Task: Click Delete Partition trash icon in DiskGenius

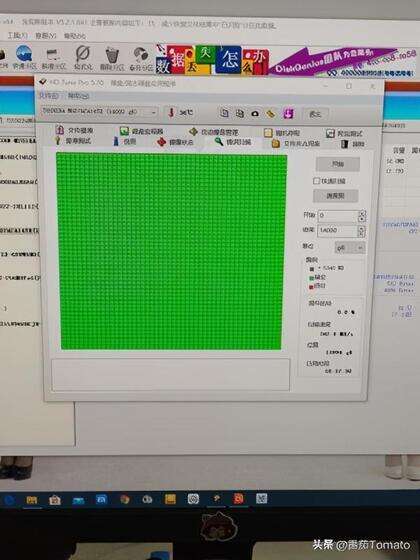Action: (x=112, y=59)
